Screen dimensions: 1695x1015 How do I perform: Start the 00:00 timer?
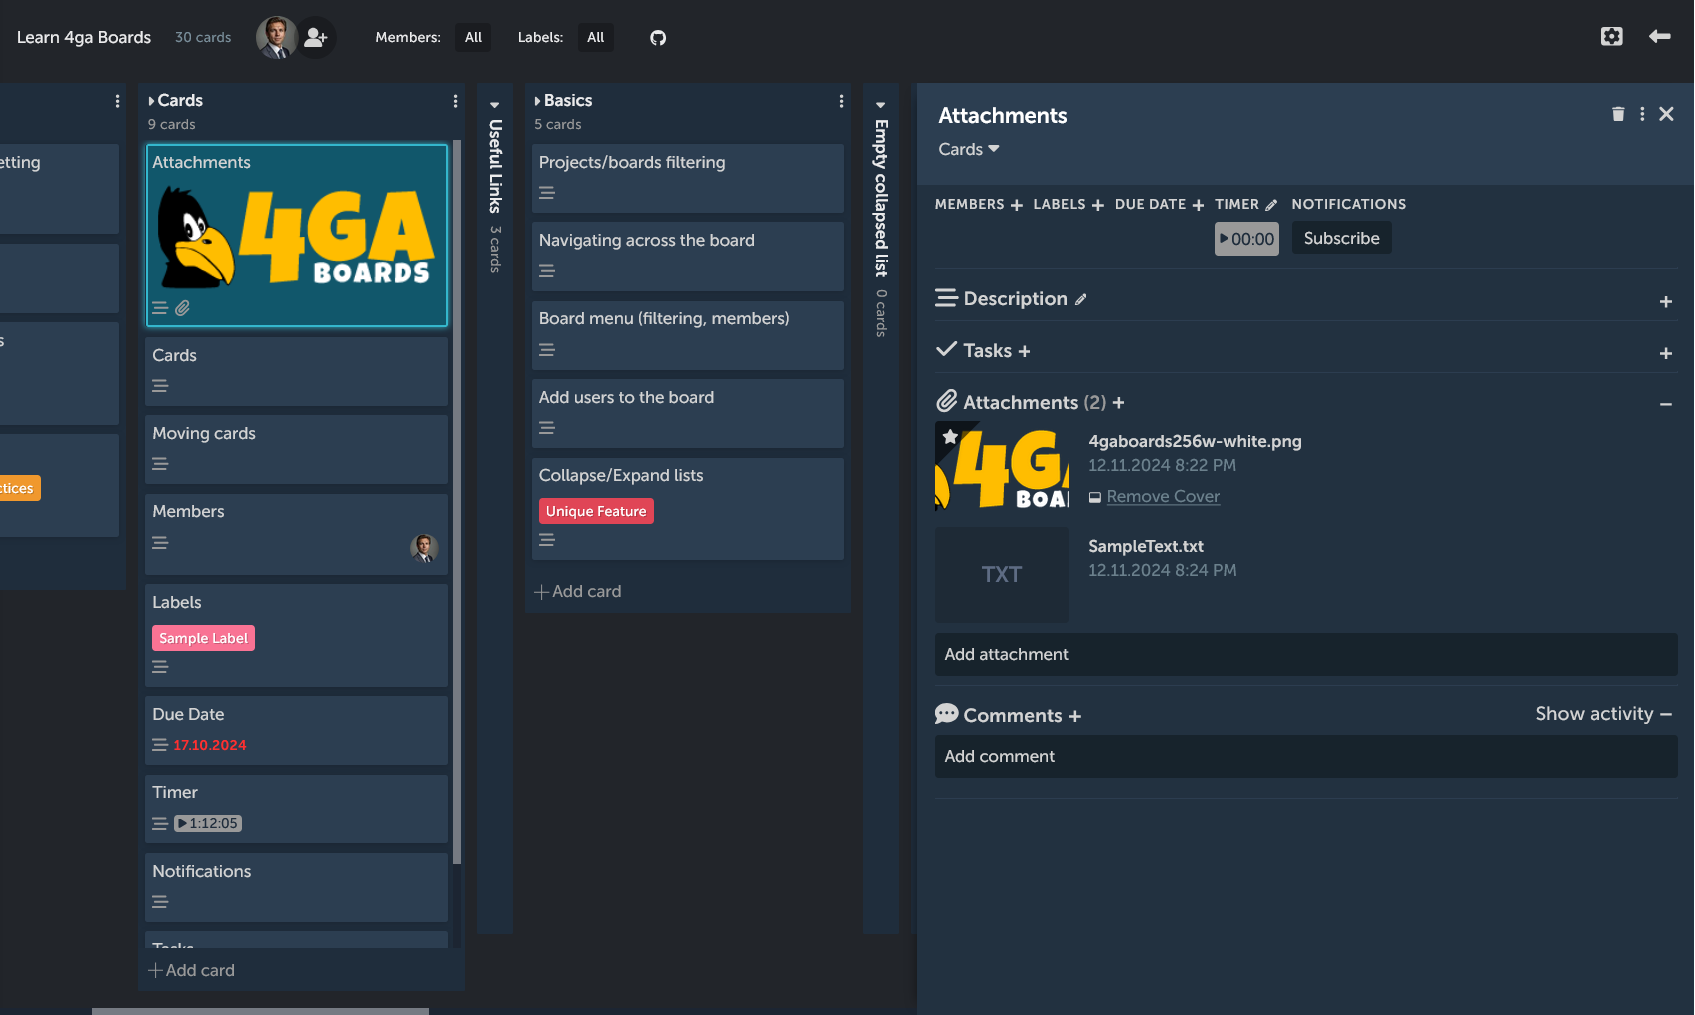coord(1247,239)
